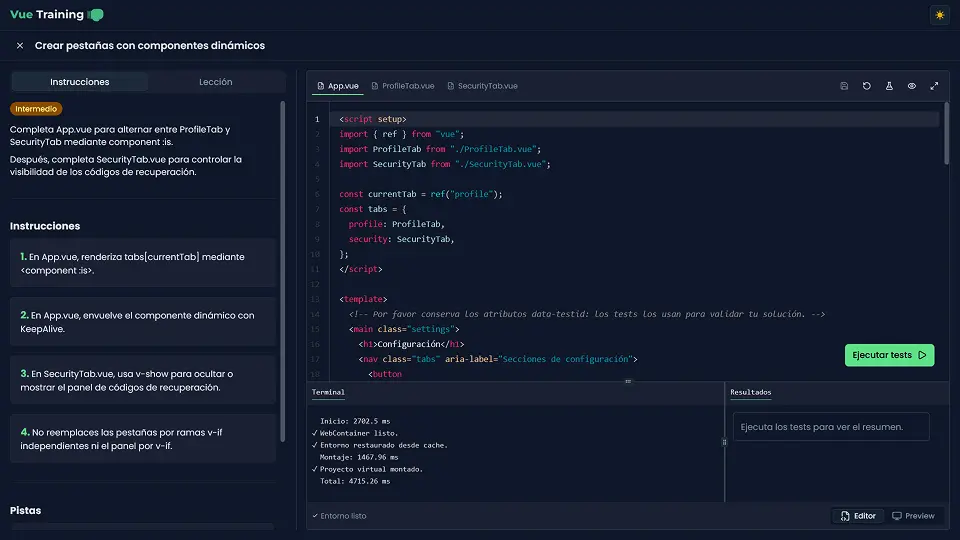
Task: Click the 'profile: ProfileTab,' code line
Action: 397,224
